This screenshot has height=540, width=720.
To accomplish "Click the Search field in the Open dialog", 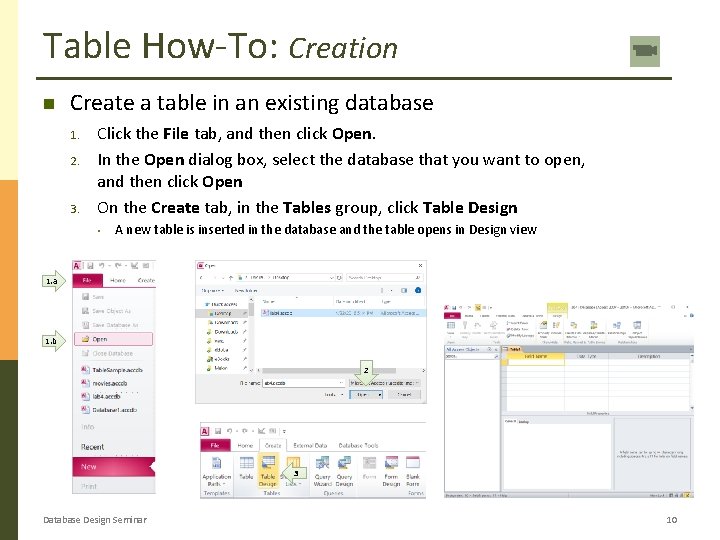I will (384, 277).
